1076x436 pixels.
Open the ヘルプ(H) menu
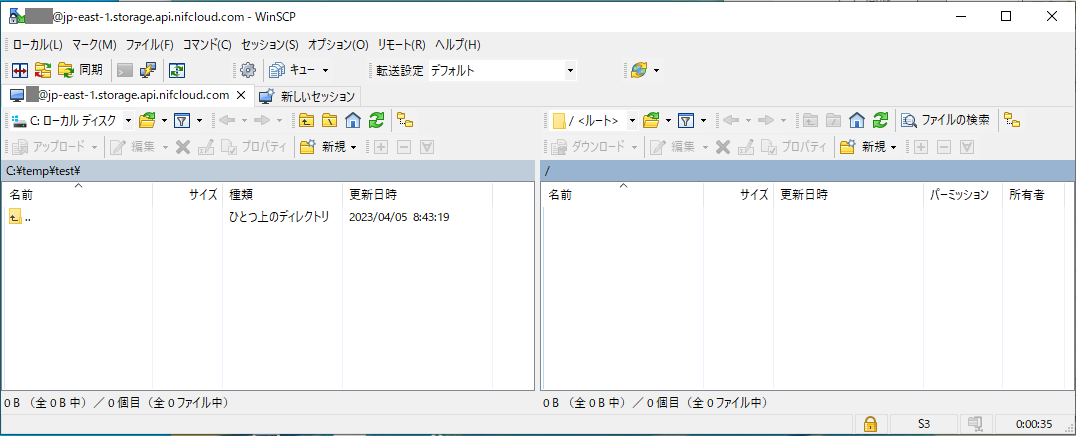click(x=458, y=45)
